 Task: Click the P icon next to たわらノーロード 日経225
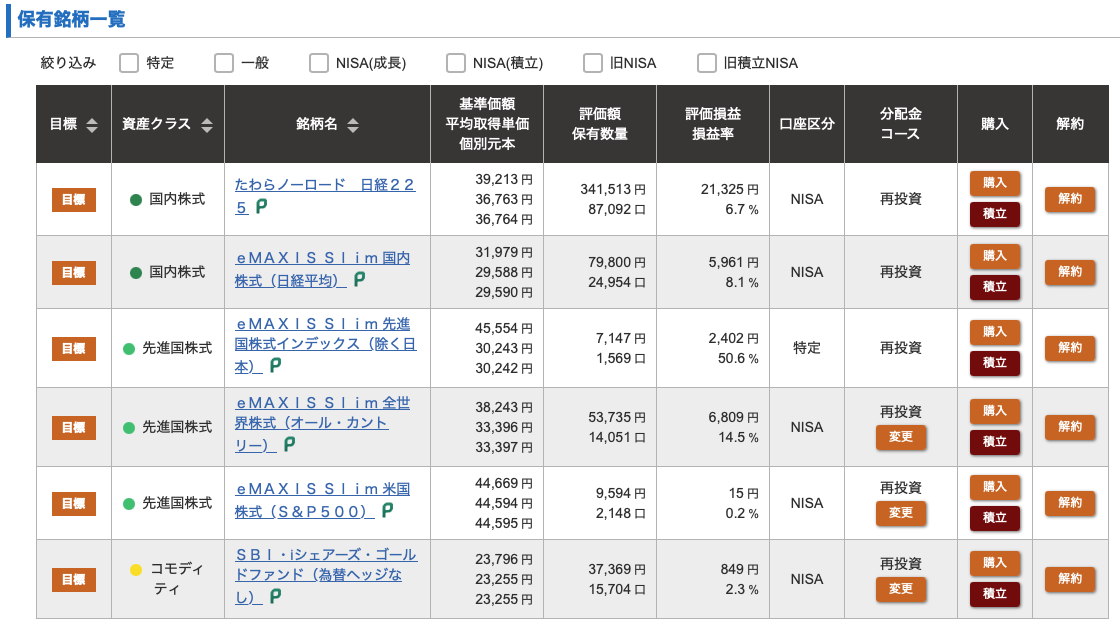pyautogui.click(x=261, y=206)
